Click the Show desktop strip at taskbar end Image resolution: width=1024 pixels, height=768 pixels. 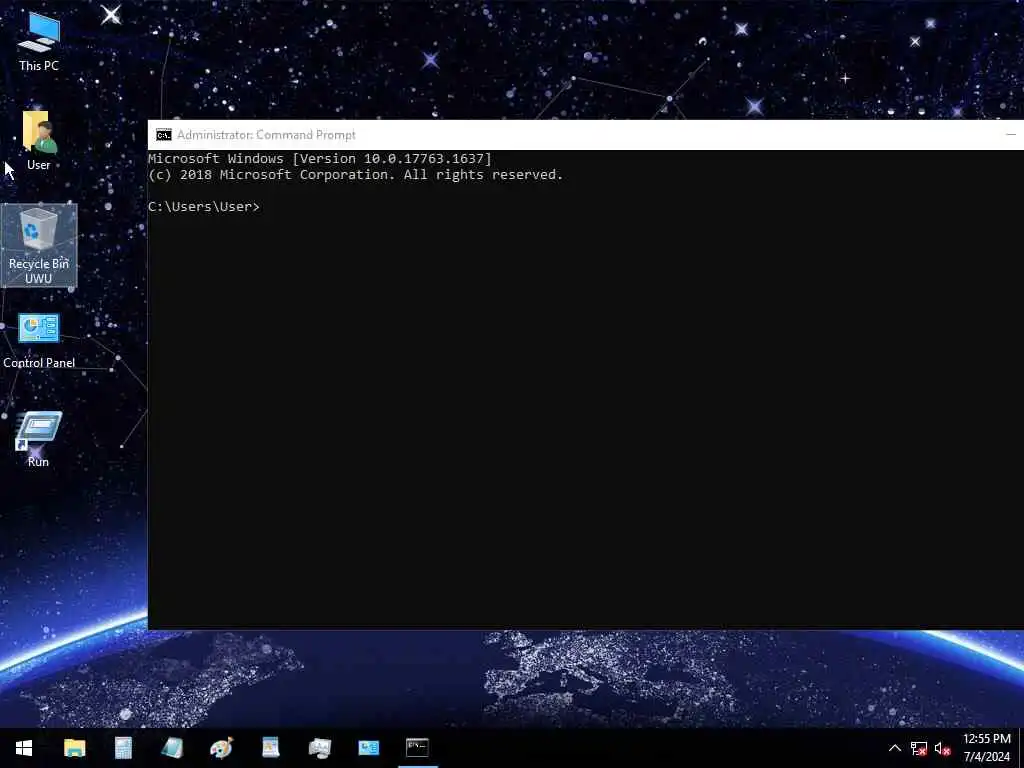1021,748
